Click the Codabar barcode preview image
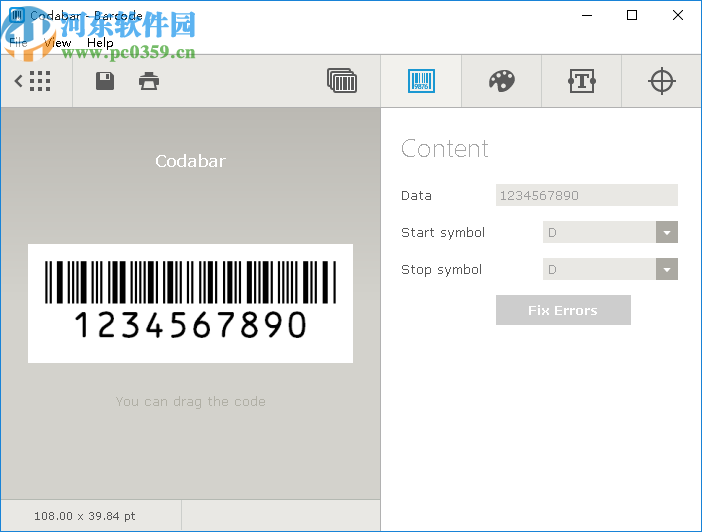 (190, 303)
